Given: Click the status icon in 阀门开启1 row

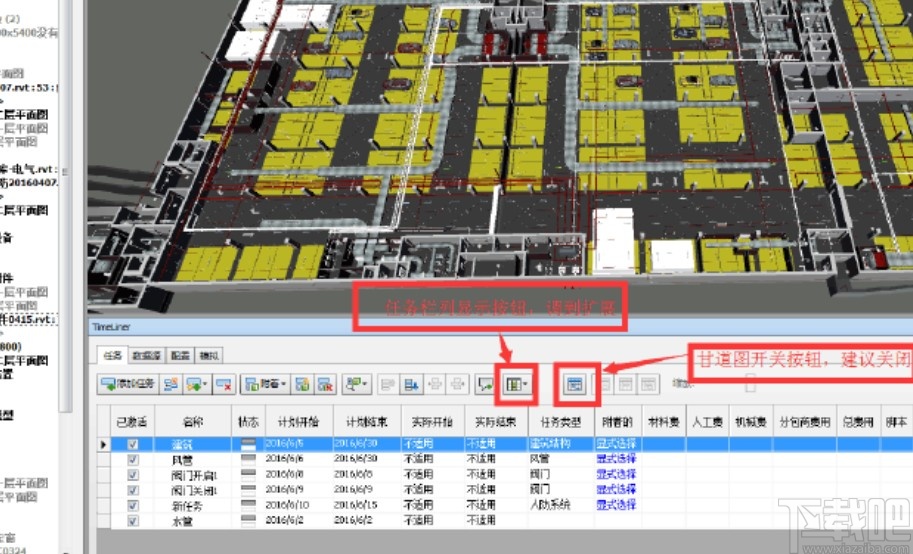Looking at the screenshot, I should point(248,475).
